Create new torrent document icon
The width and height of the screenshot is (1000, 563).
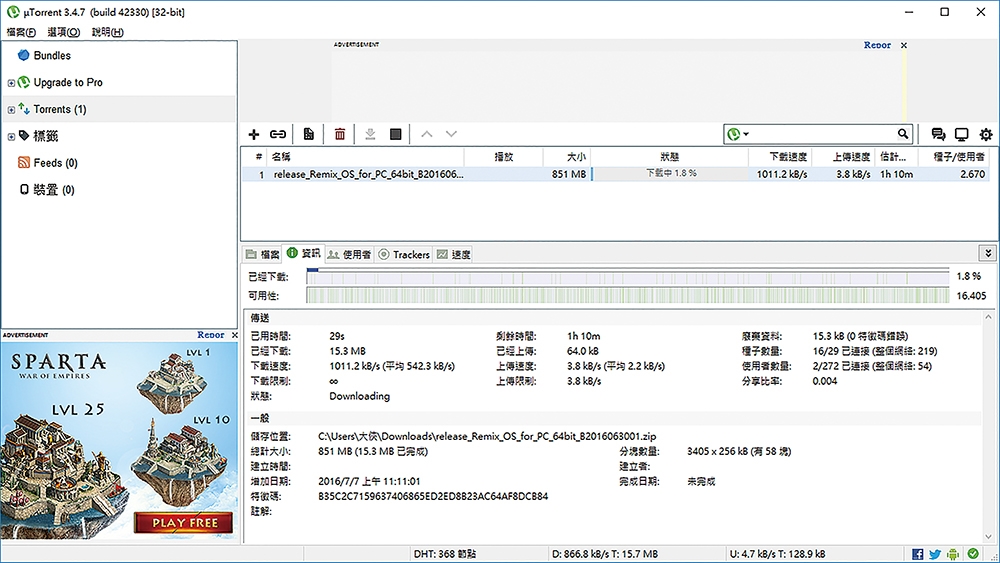click(x=309, y=135)
